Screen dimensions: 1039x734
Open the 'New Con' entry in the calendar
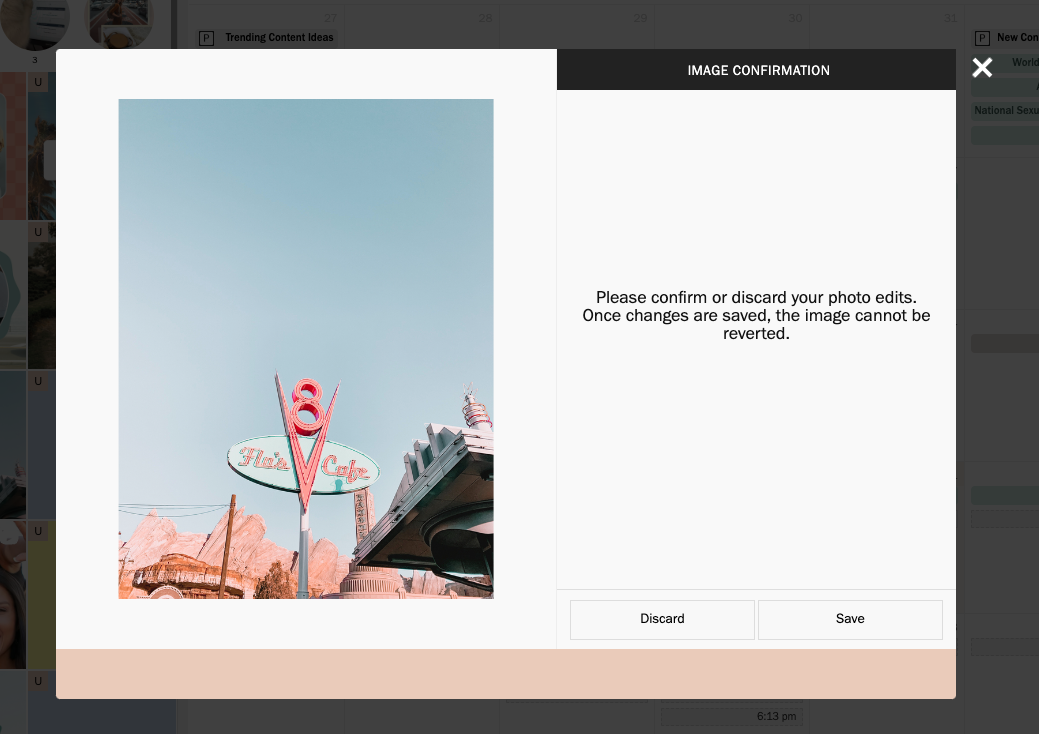coord(1017,38)
